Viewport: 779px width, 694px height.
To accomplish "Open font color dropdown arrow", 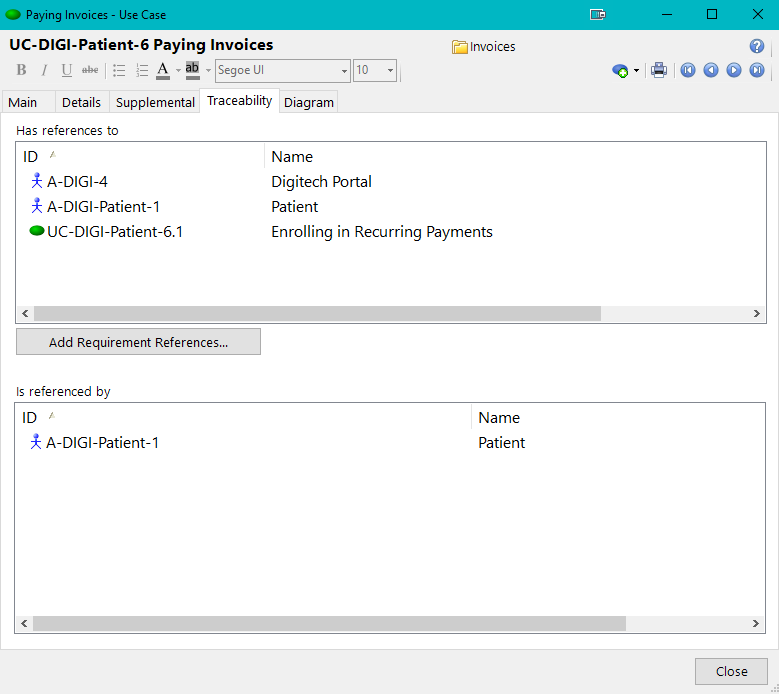I will click(x=178, y=71).
